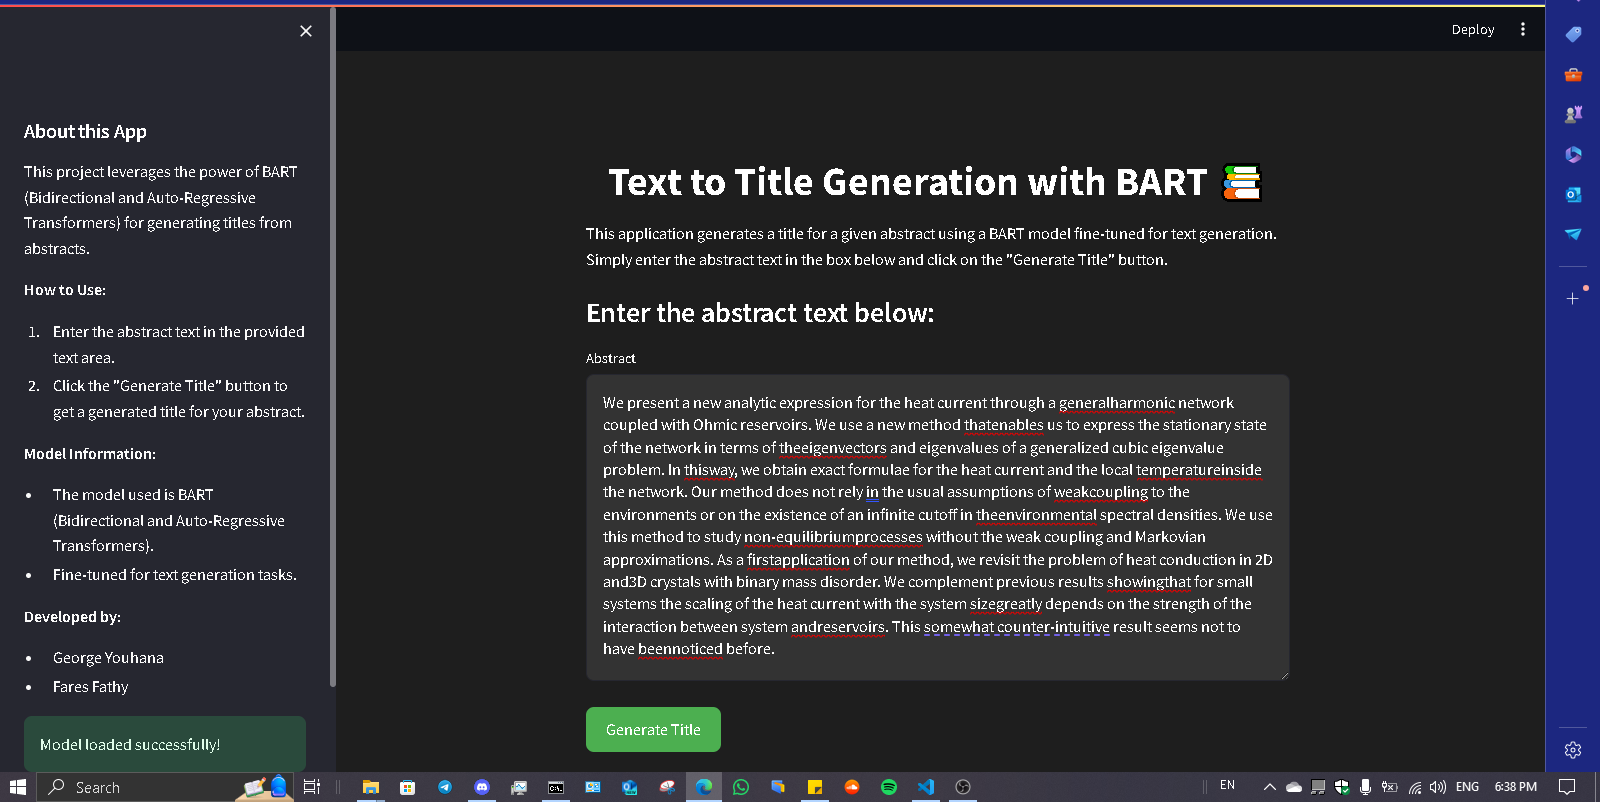Viewport: 1600px width, 802px height.
Task: Open OneDrive cloud tray icon
Action: [x=1294, y=787]
